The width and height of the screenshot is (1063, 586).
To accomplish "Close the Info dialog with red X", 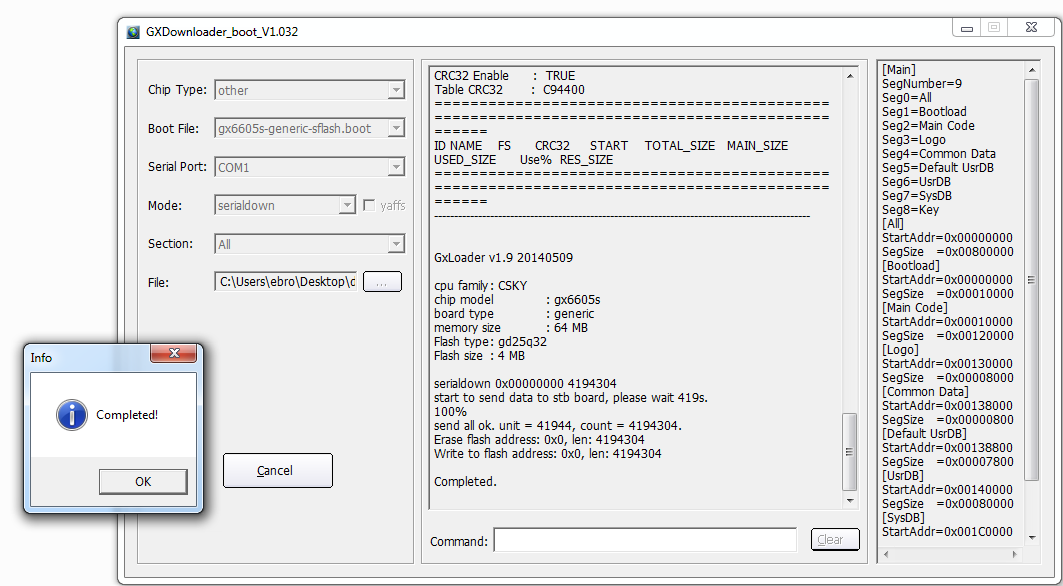I will coord(176,355).
